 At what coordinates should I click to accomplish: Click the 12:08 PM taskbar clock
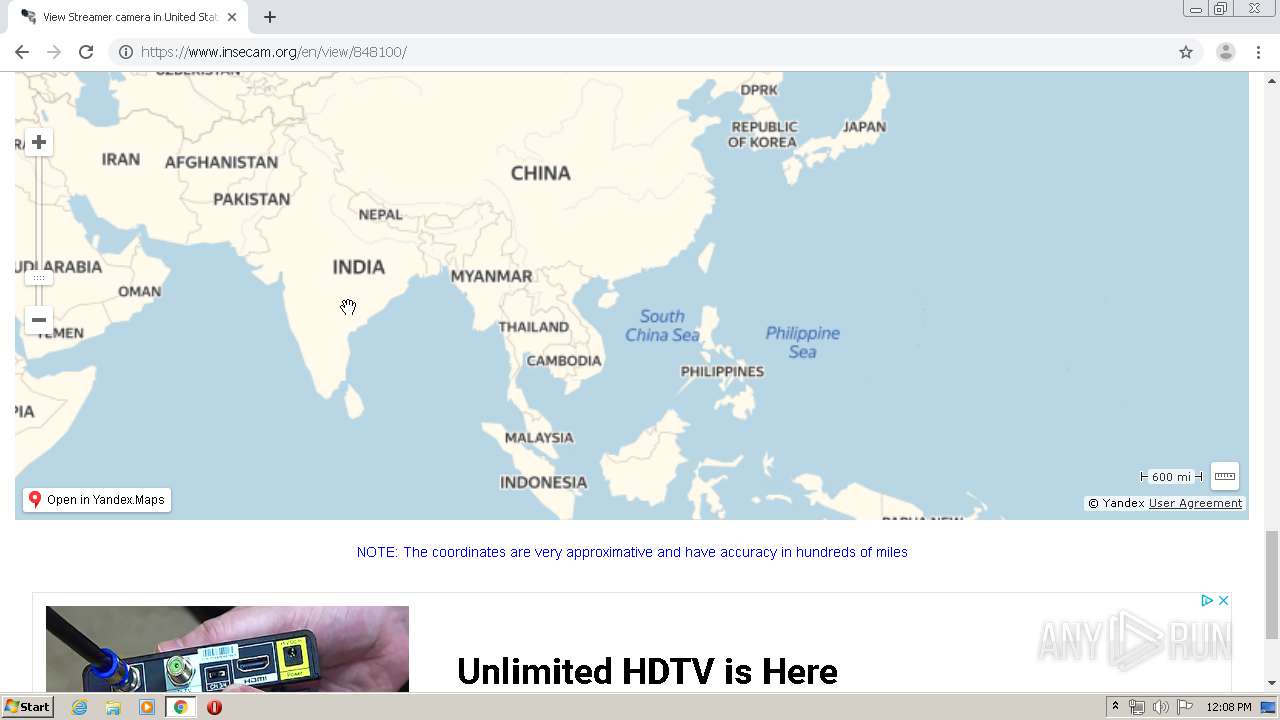pos(1229,707)
